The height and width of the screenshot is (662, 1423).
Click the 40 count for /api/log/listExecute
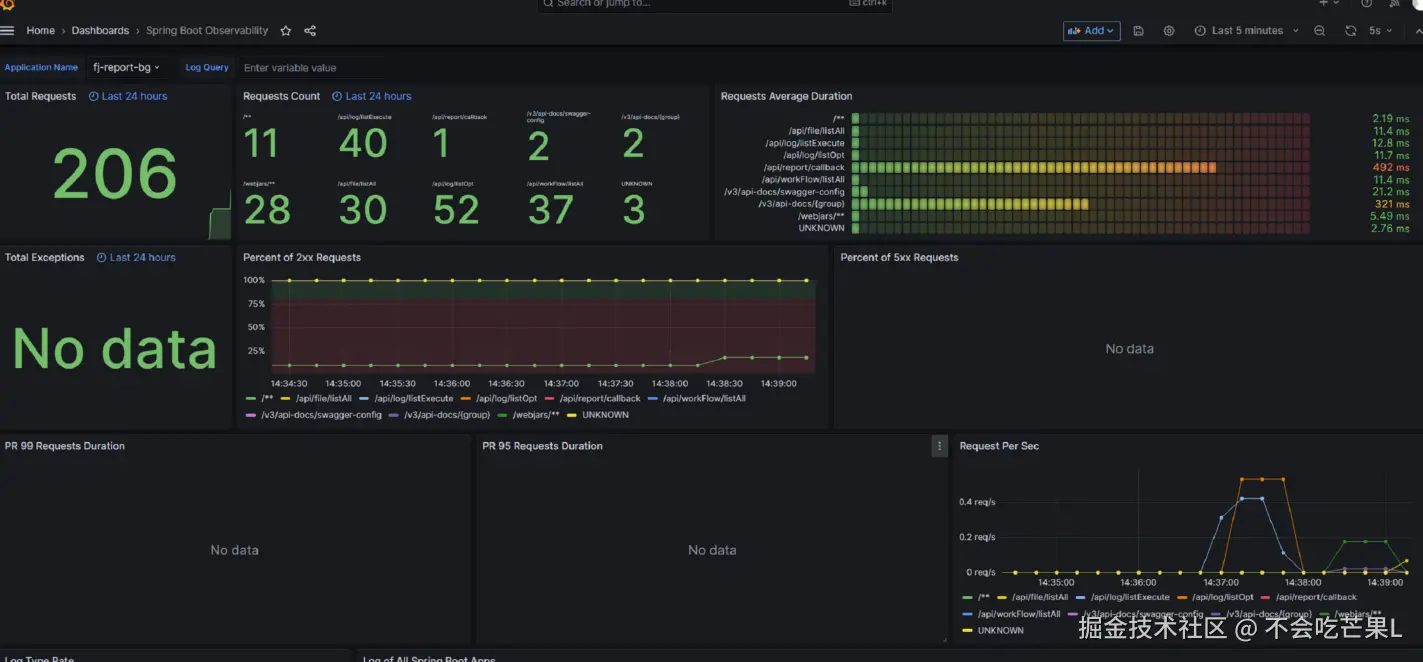363,144
